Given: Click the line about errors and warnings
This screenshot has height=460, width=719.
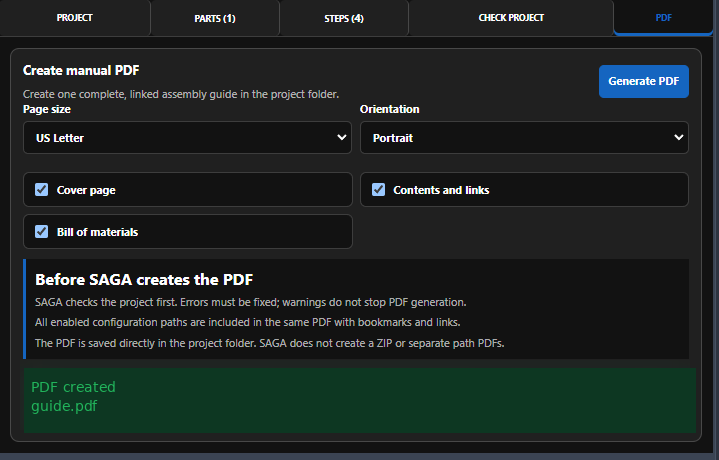Looking at the screenshot, I should pos(250,302).
